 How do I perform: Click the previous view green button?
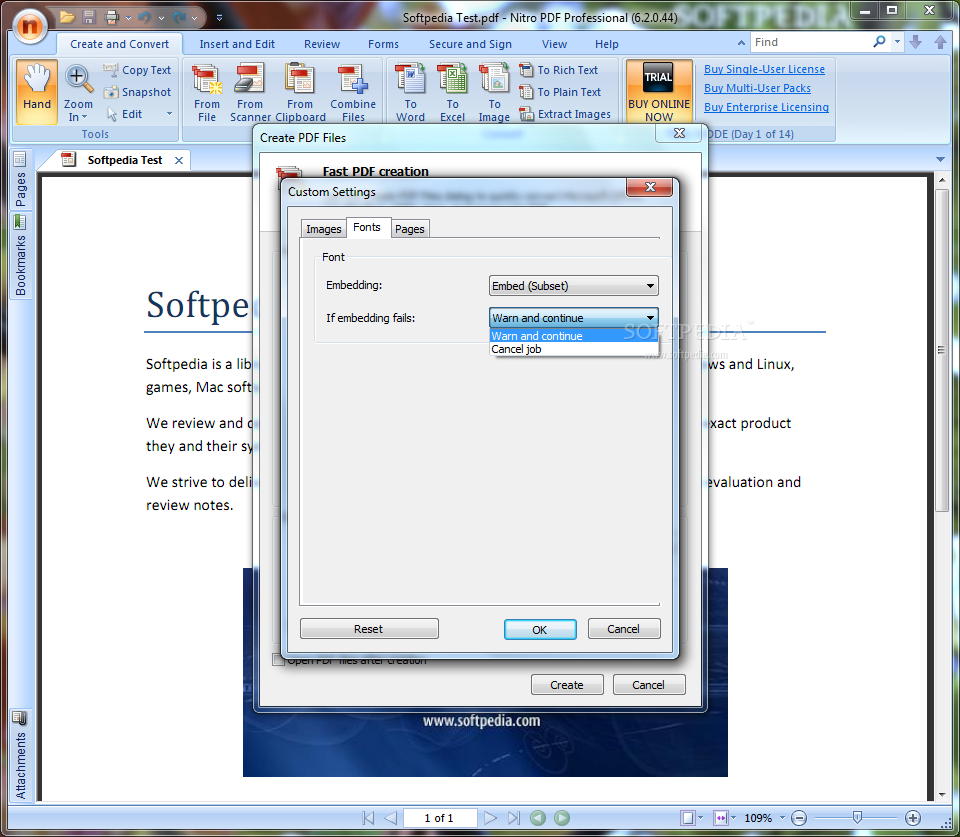[x=538, y=818]
